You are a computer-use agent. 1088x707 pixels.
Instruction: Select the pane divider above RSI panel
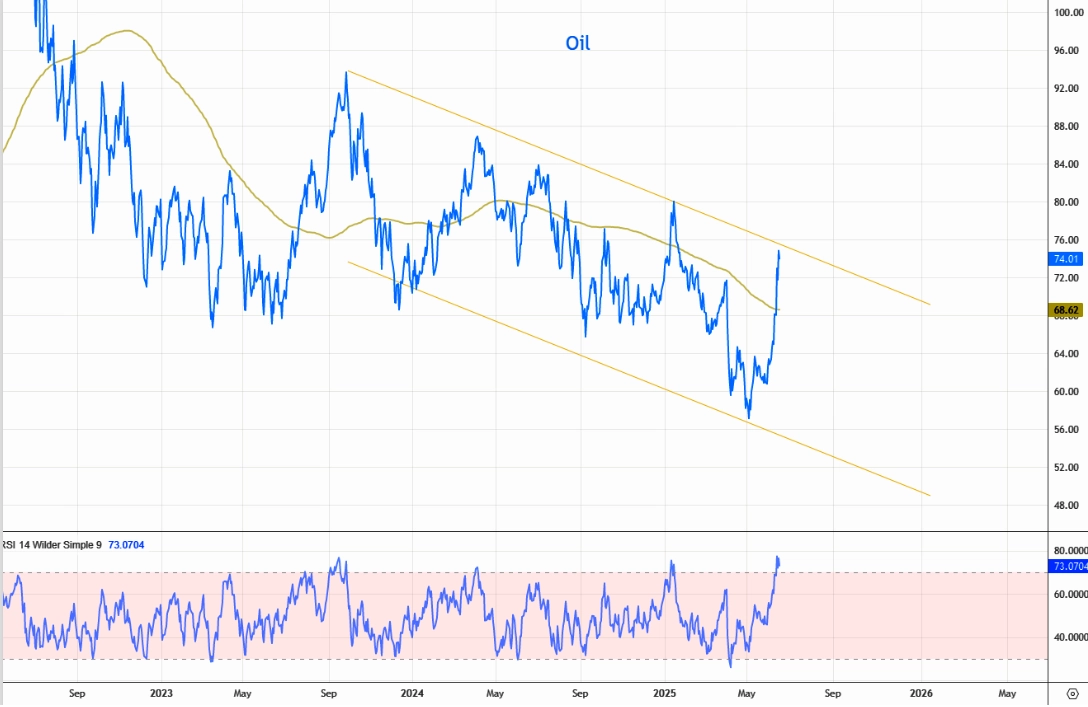[x=524, y=531]
